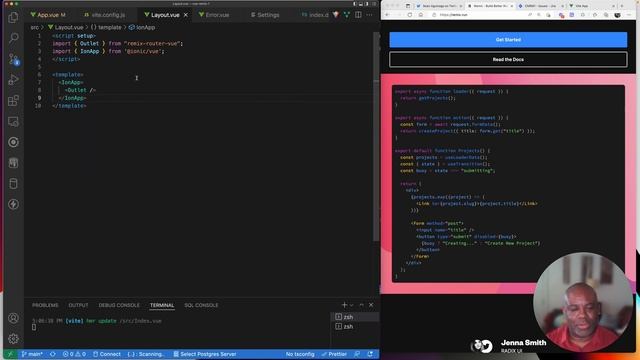Screen dimensions: 640x360
Task: Open the PROBLEMS panel tab
Action: click(45, 305)
